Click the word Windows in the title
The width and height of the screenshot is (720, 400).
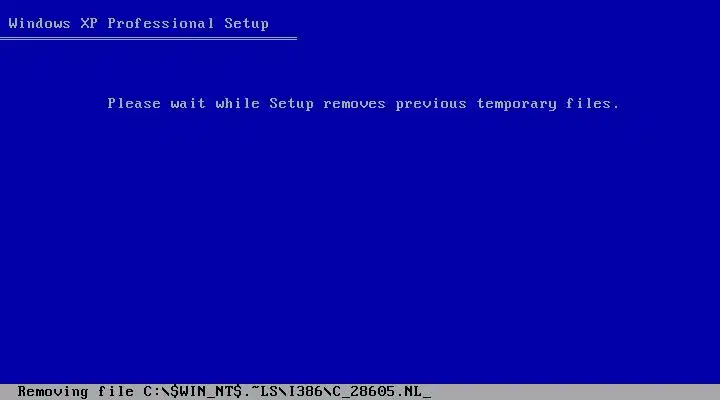pyautogui.click(x=39, y=23)
